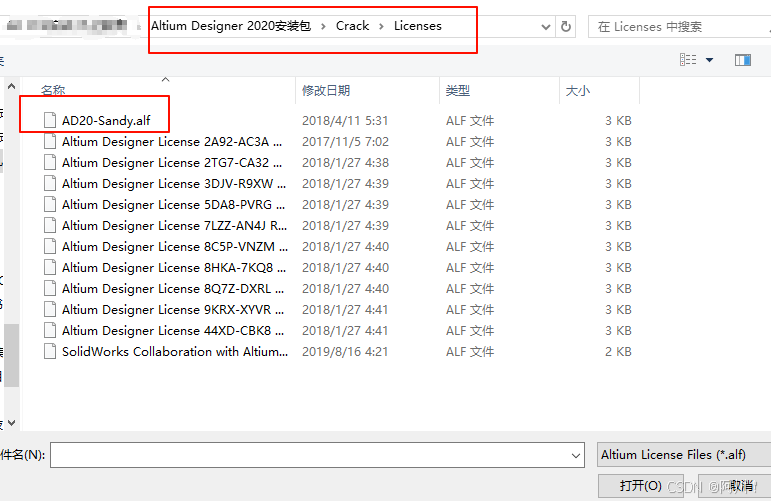Select Altium Designer License 3DJV-R9XW file

click(x=174, y=184)
